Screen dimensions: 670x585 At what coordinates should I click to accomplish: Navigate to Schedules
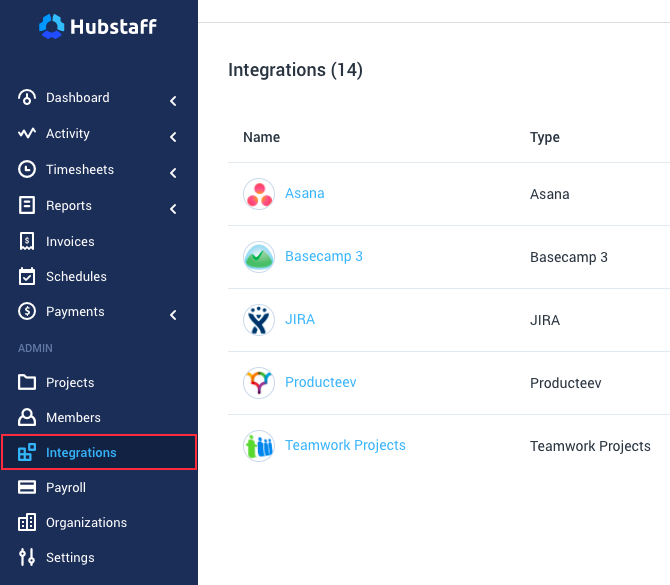pos(76,276)
